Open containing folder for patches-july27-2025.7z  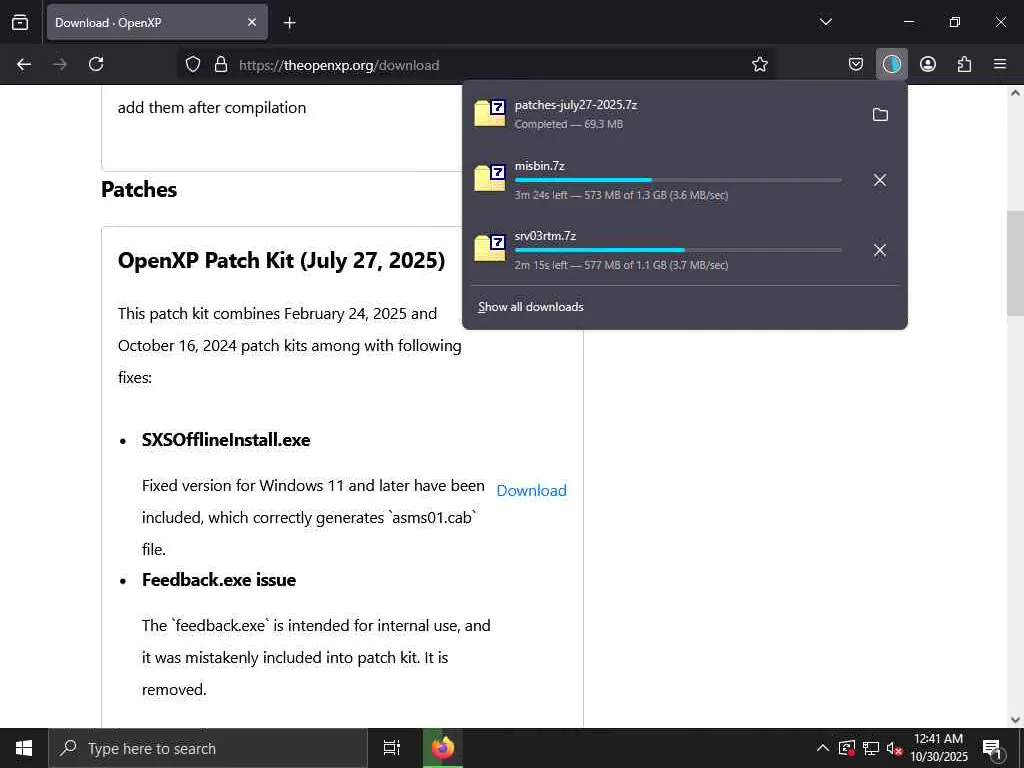[x=880, y=114]
